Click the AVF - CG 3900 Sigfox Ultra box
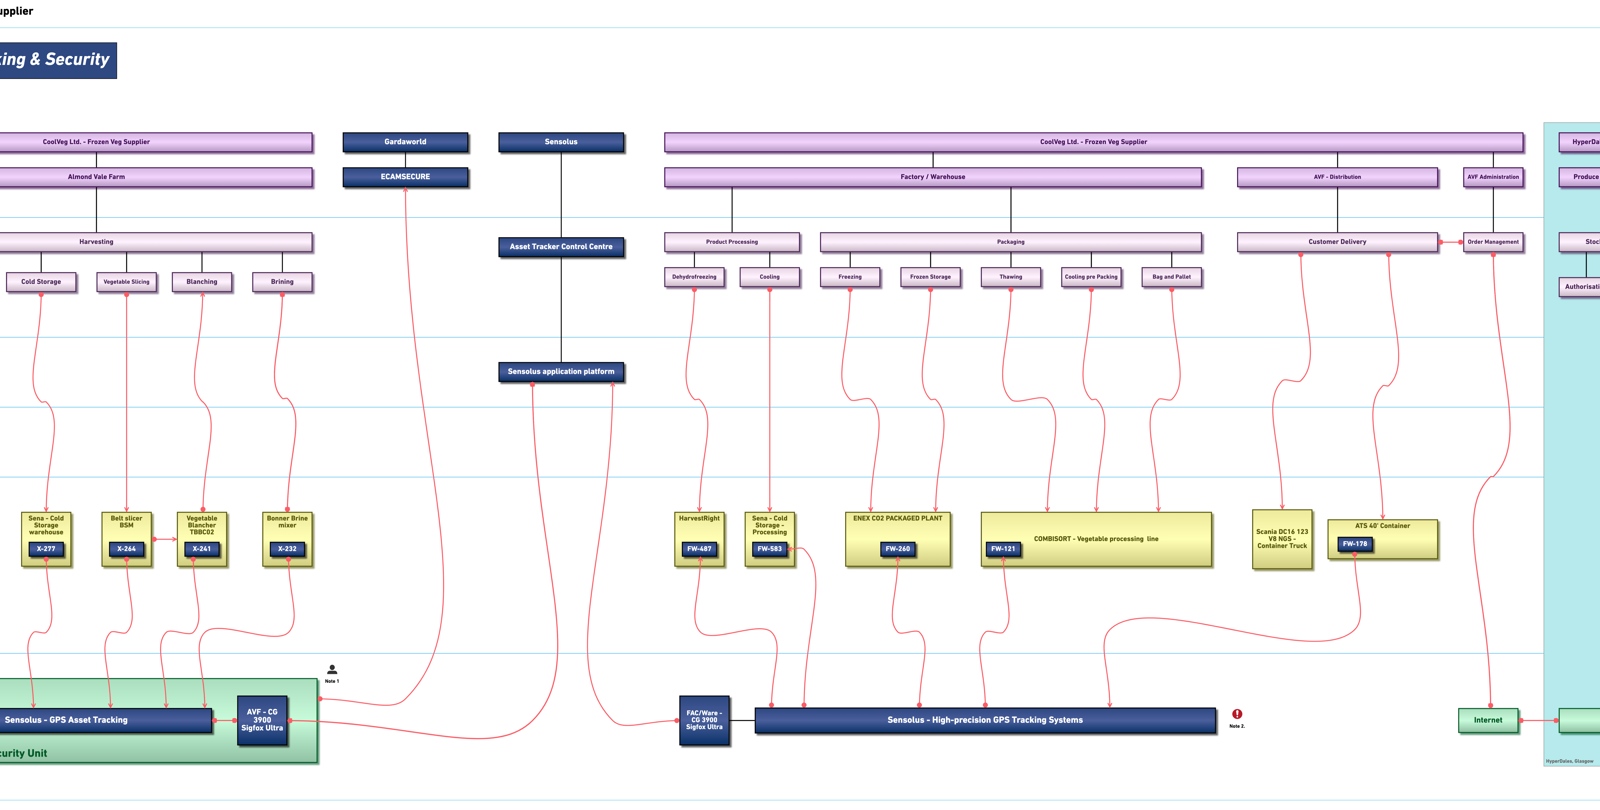The height and width of the screenshot is (810, 1600). [x=262, y=720]
